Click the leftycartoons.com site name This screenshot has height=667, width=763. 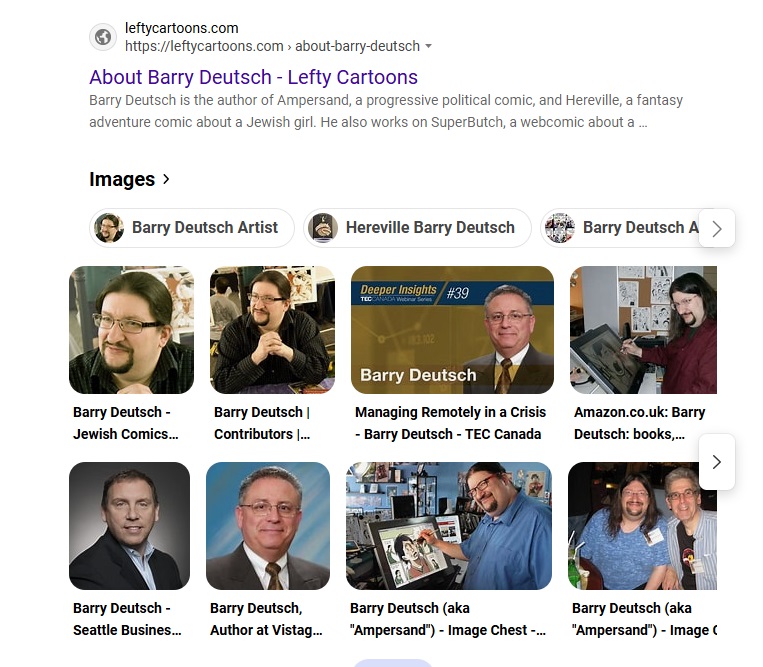(x=182, y=28)
